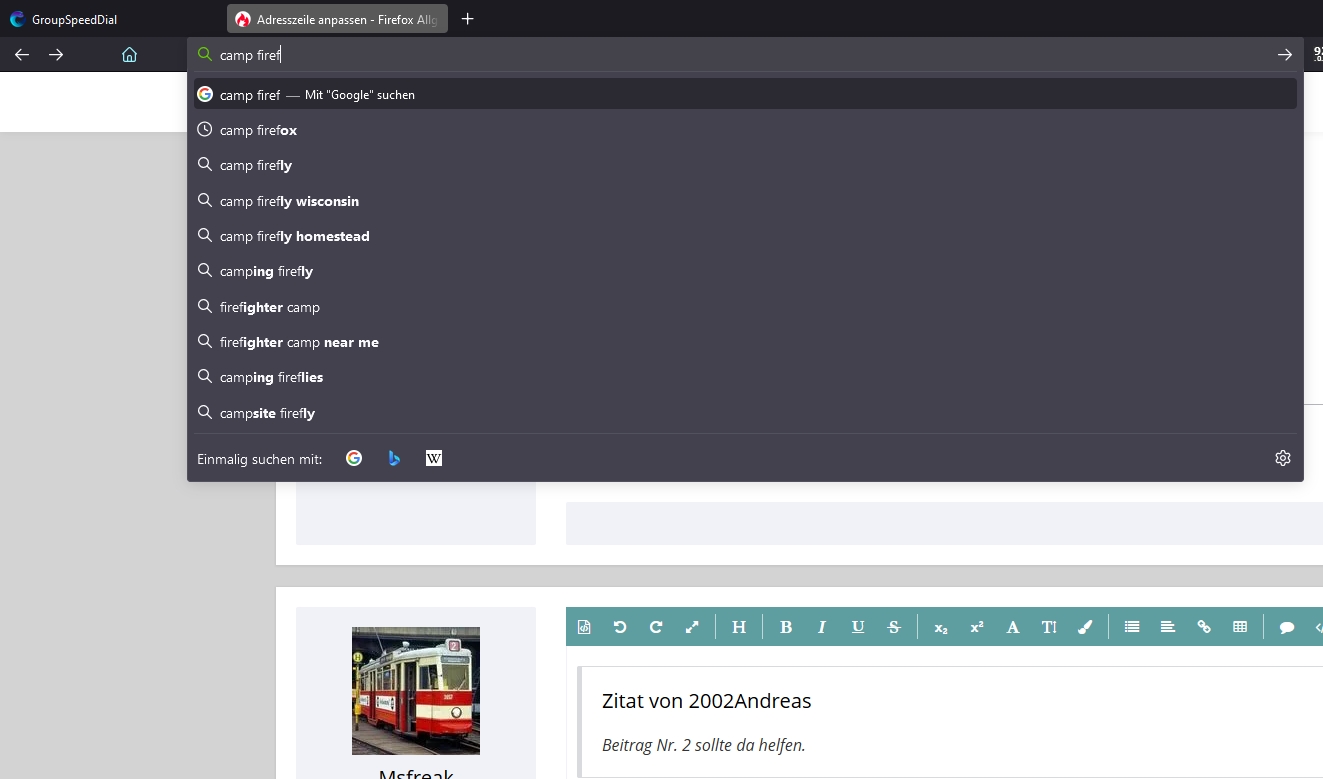Toggle italic formatting
This screenshot has height=779, width=1323.
coord(822,627)
